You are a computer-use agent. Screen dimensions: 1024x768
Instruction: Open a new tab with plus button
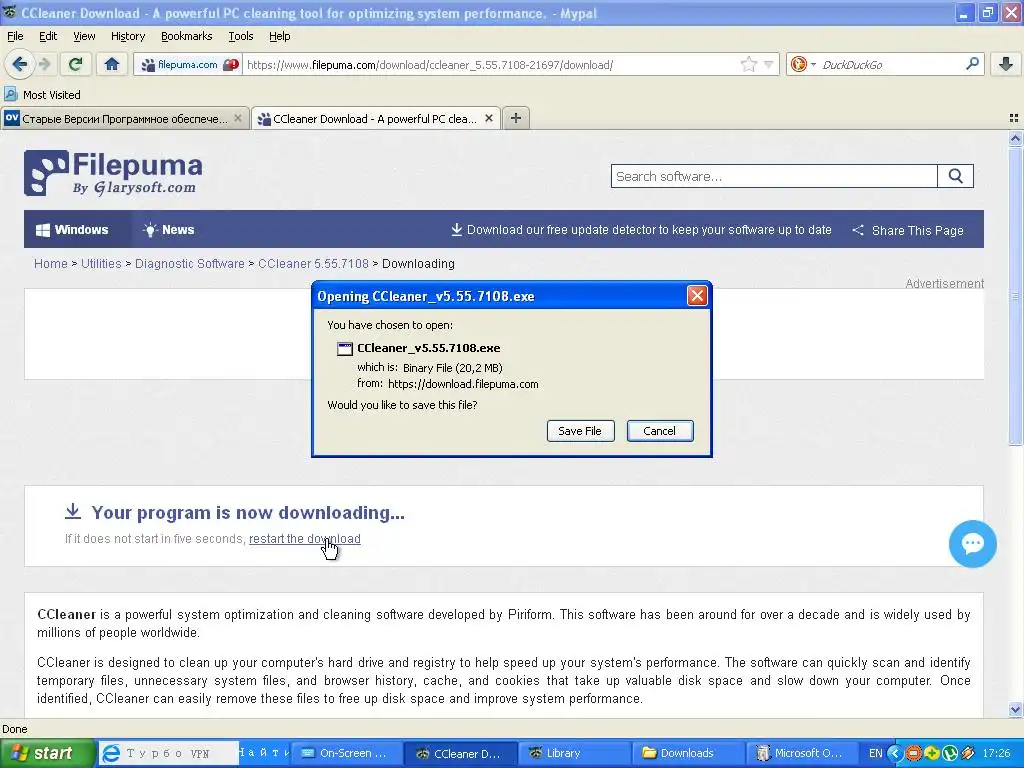[516, 118]
